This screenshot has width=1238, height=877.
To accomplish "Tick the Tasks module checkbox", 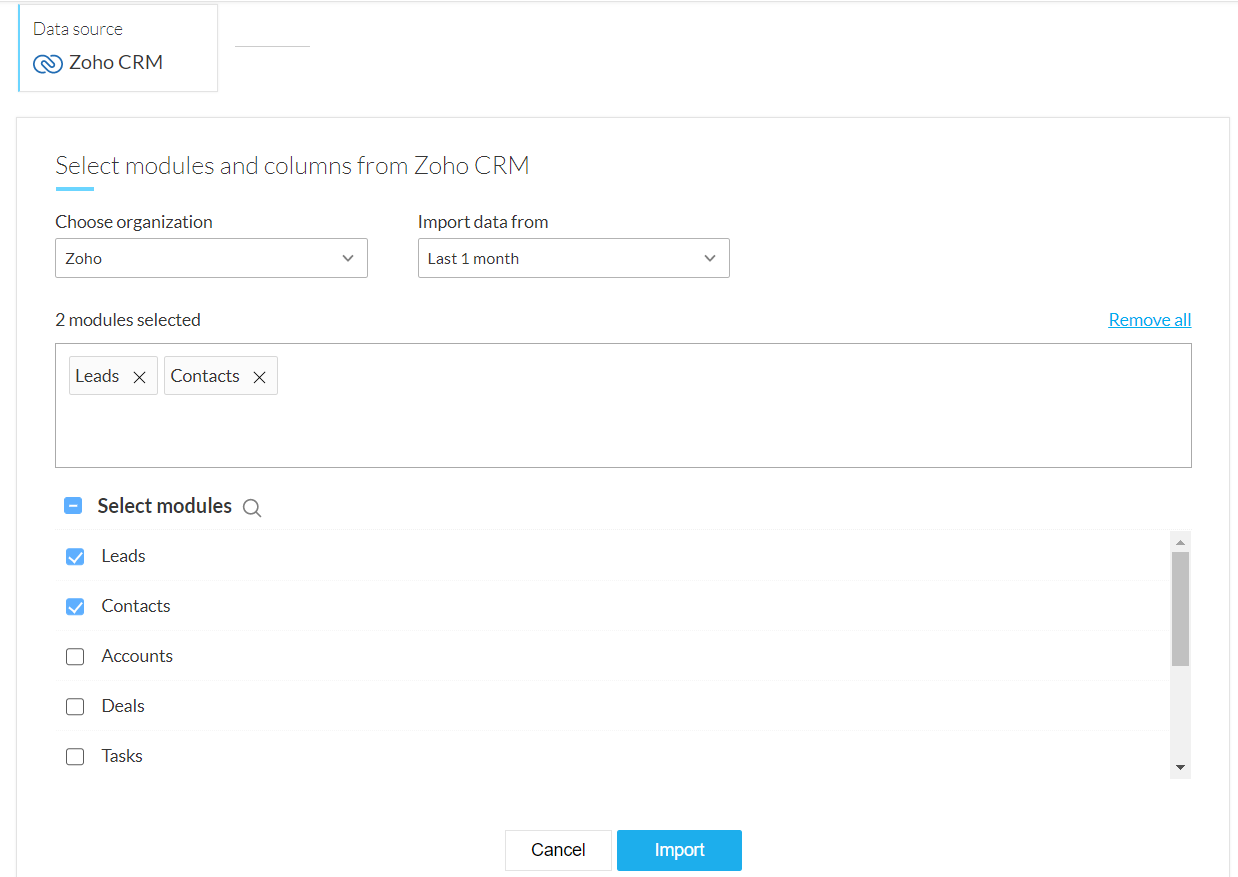I will (x=75, y=756).
